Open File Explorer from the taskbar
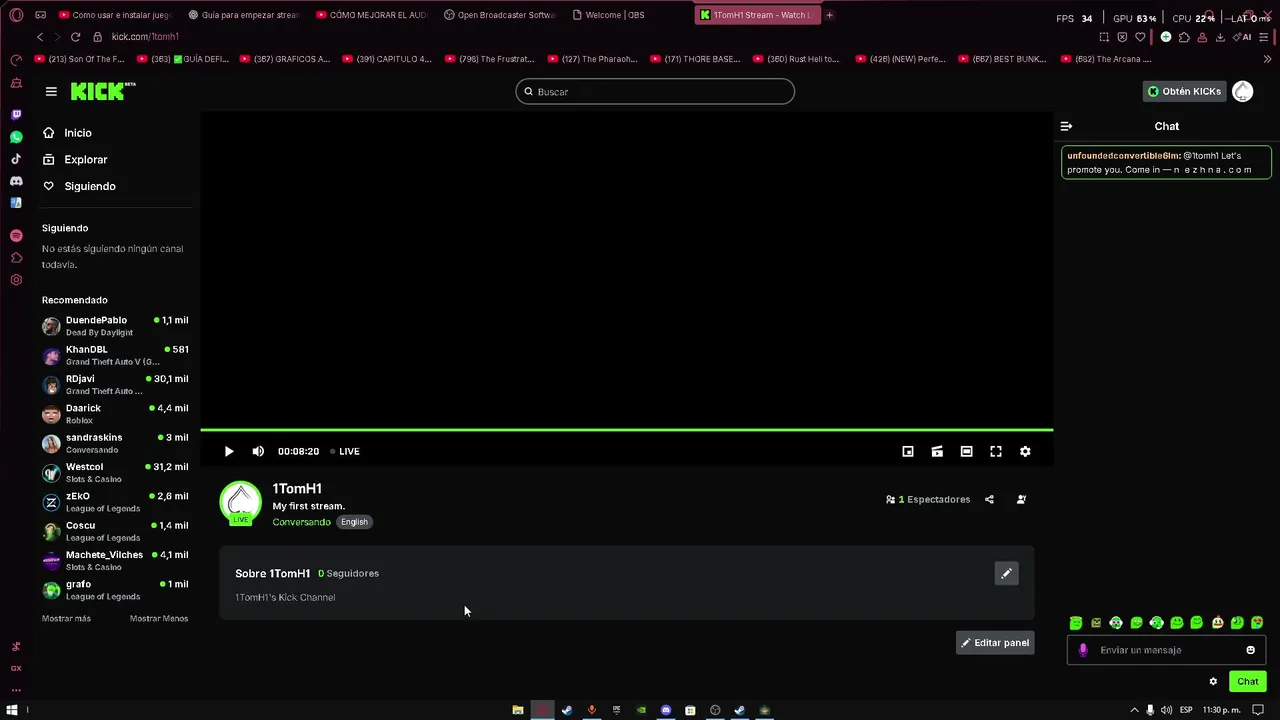The height and width of the screenshot is (720, 1280). coord(517,710)
